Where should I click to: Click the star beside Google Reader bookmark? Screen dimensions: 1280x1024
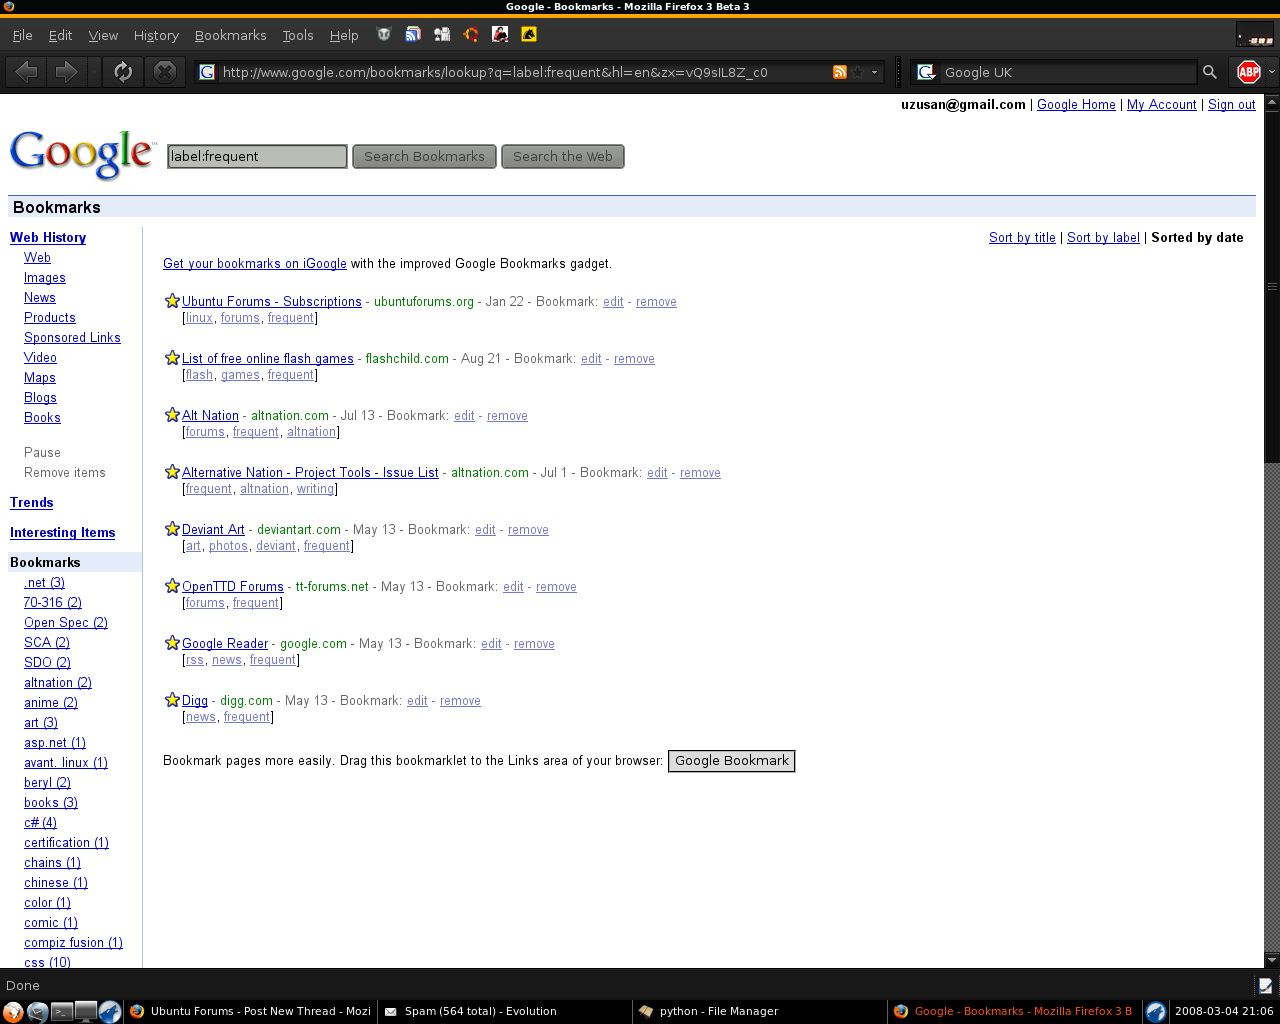pyautogui.click(x=172, y=643)
